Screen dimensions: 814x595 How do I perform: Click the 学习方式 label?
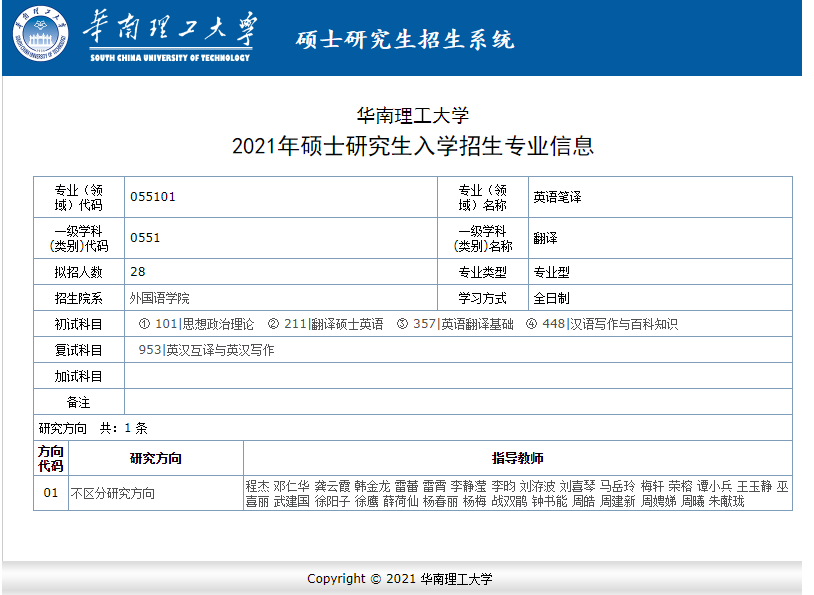coord(482,298)
